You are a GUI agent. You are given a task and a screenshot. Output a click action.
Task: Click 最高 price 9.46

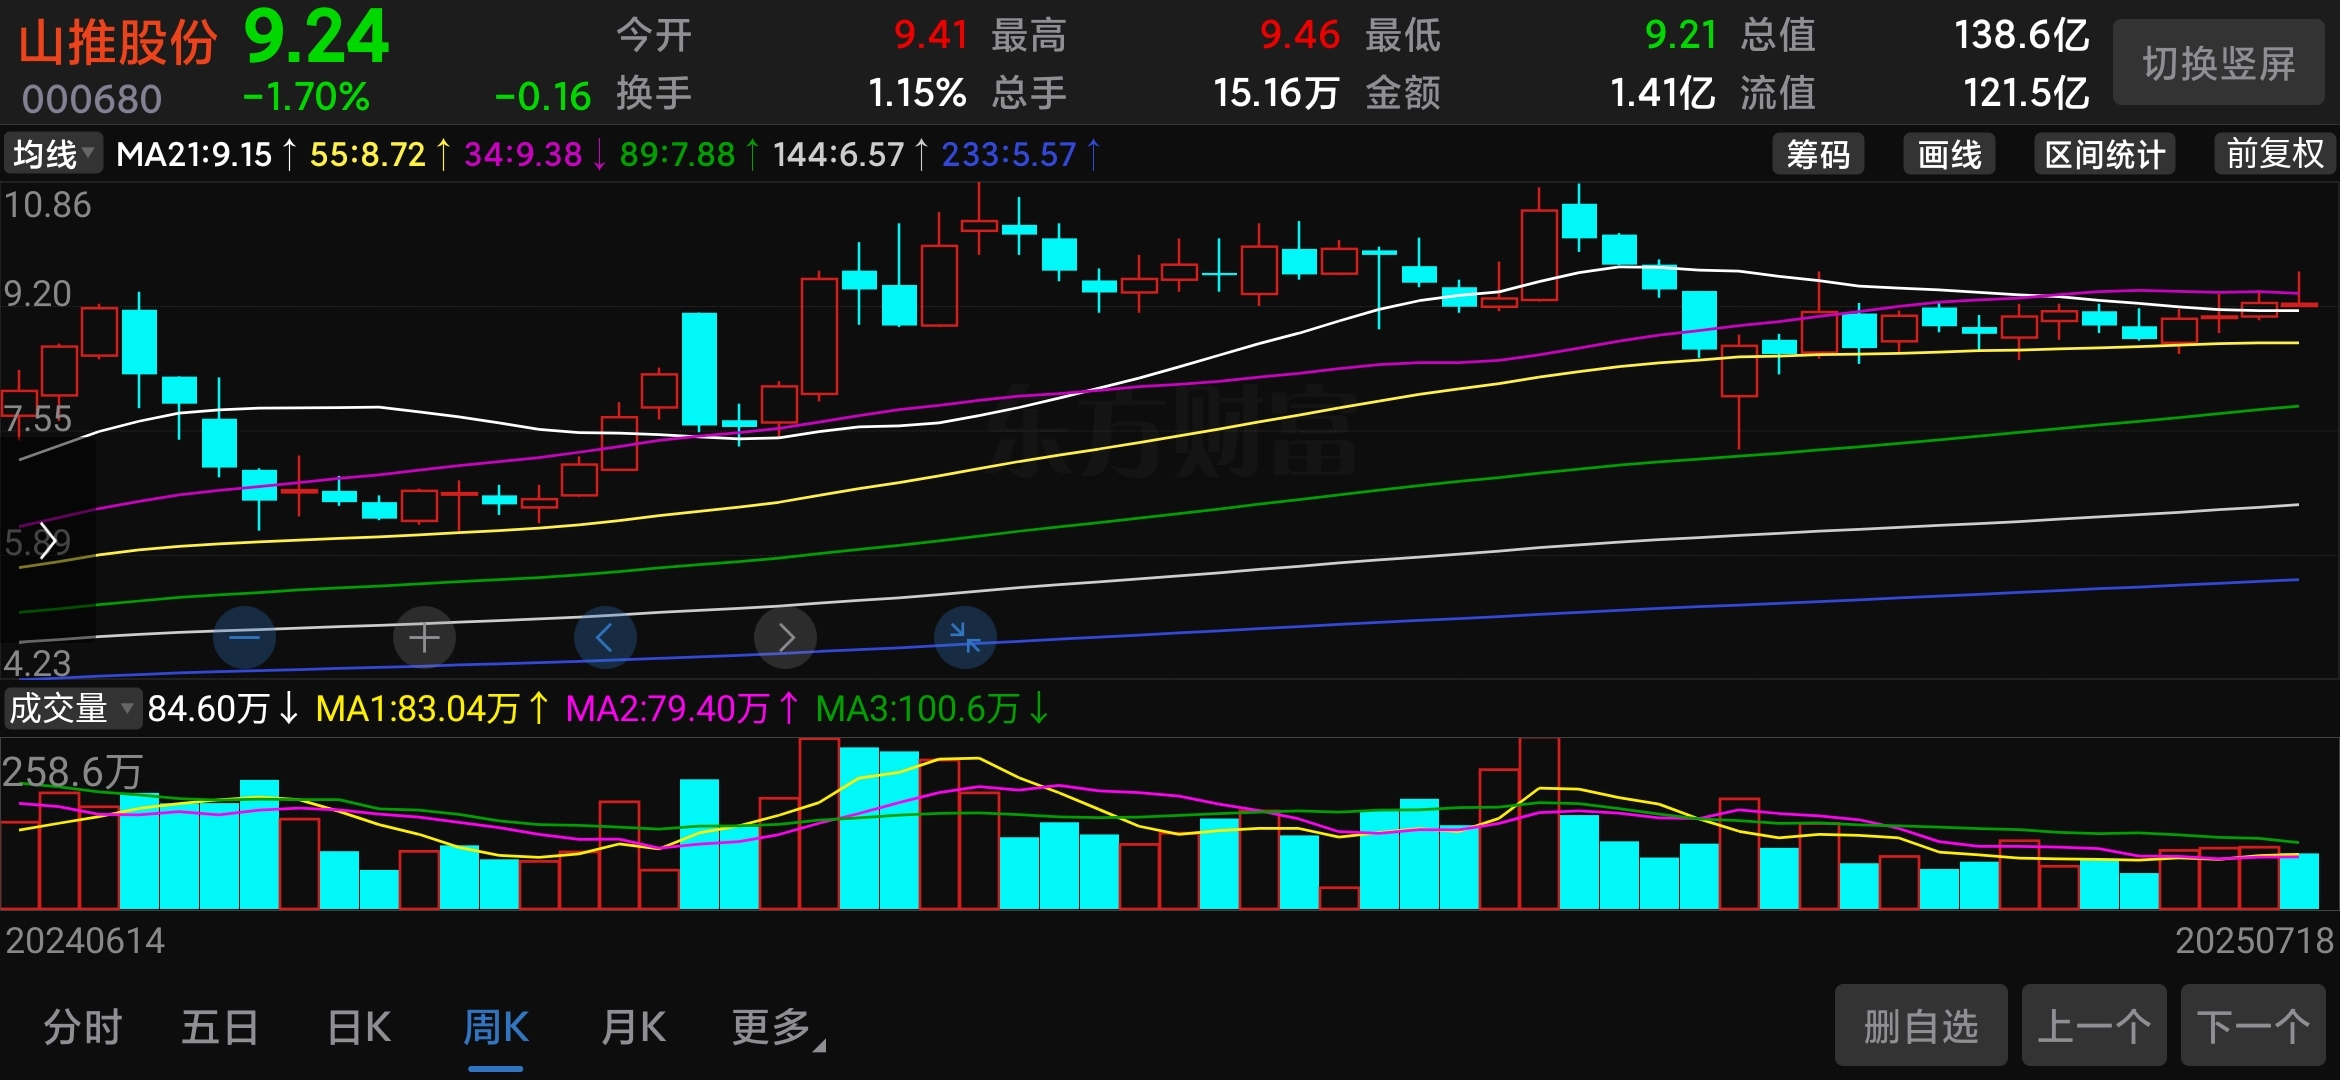point(1299,35)
